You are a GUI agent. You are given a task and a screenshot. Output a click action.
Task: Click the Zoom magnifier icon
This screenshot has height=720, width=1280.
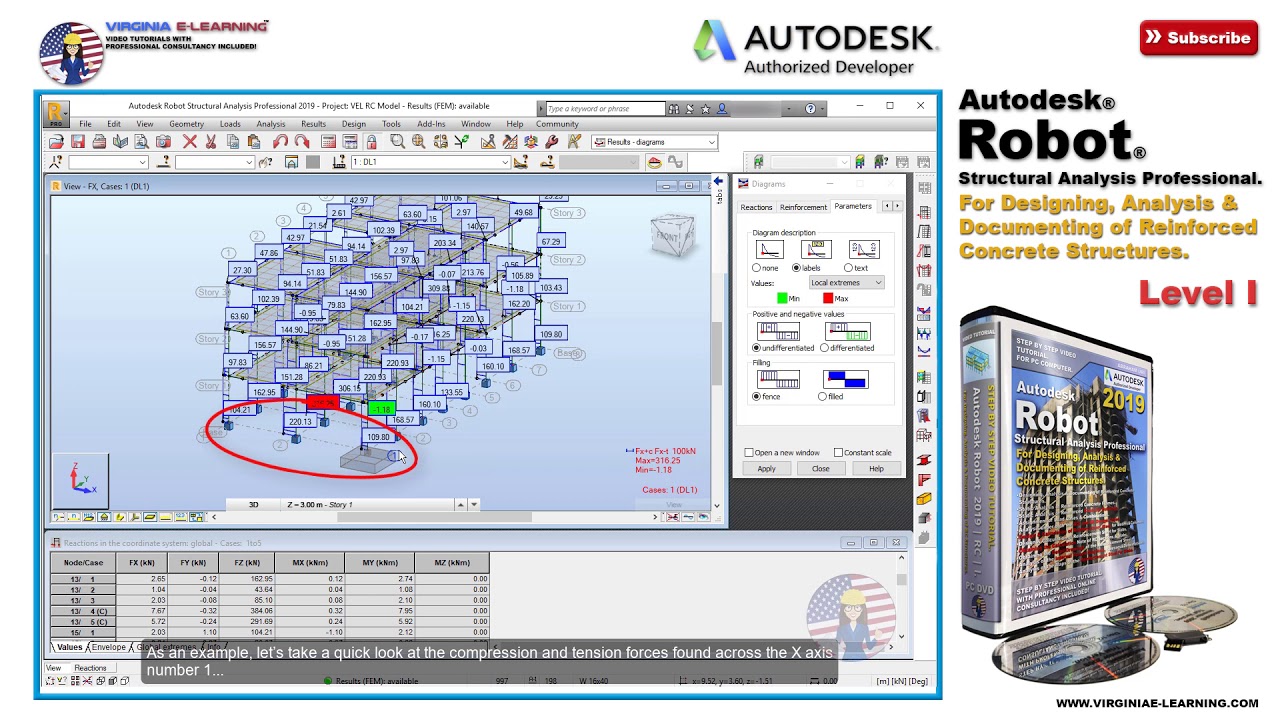[397, 142]
